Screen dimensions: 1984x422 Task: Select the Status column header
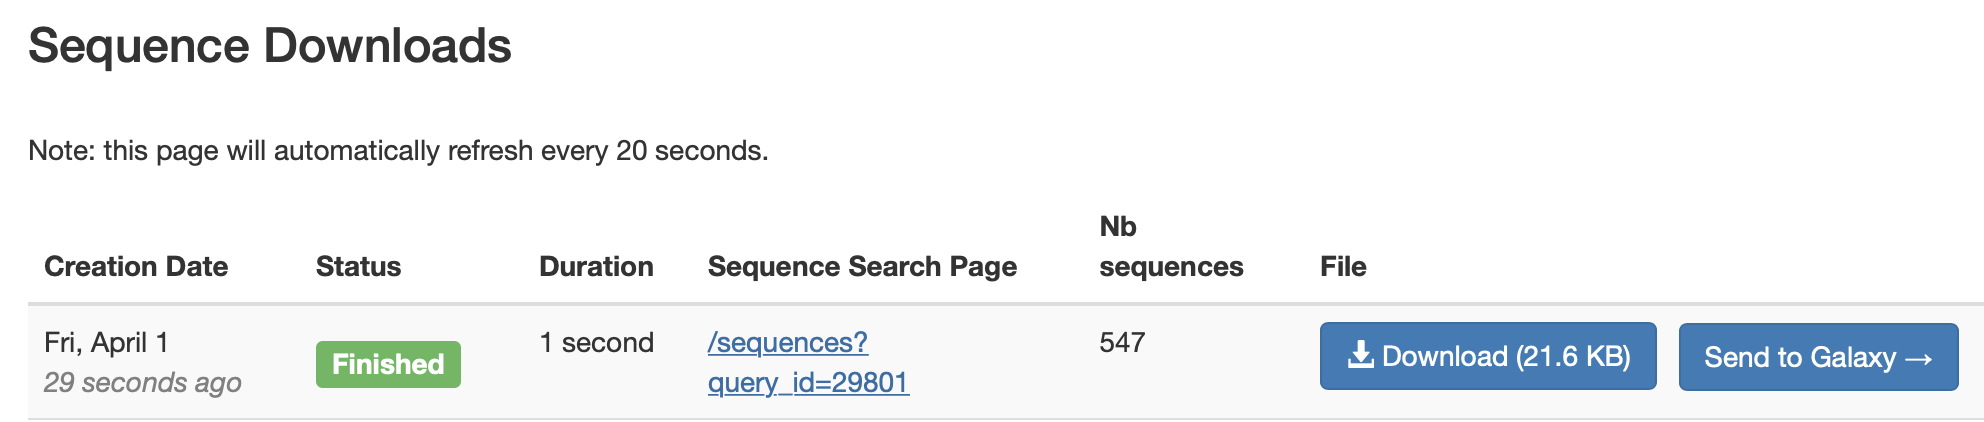358,267
